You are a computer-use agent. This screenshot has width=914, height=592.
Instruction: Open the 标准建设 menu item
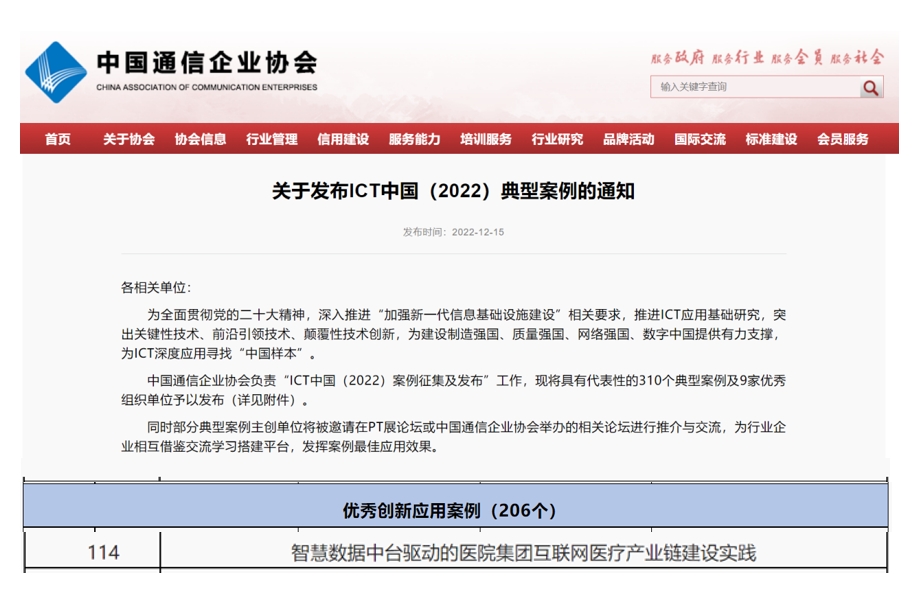click(x=771, y=139)
